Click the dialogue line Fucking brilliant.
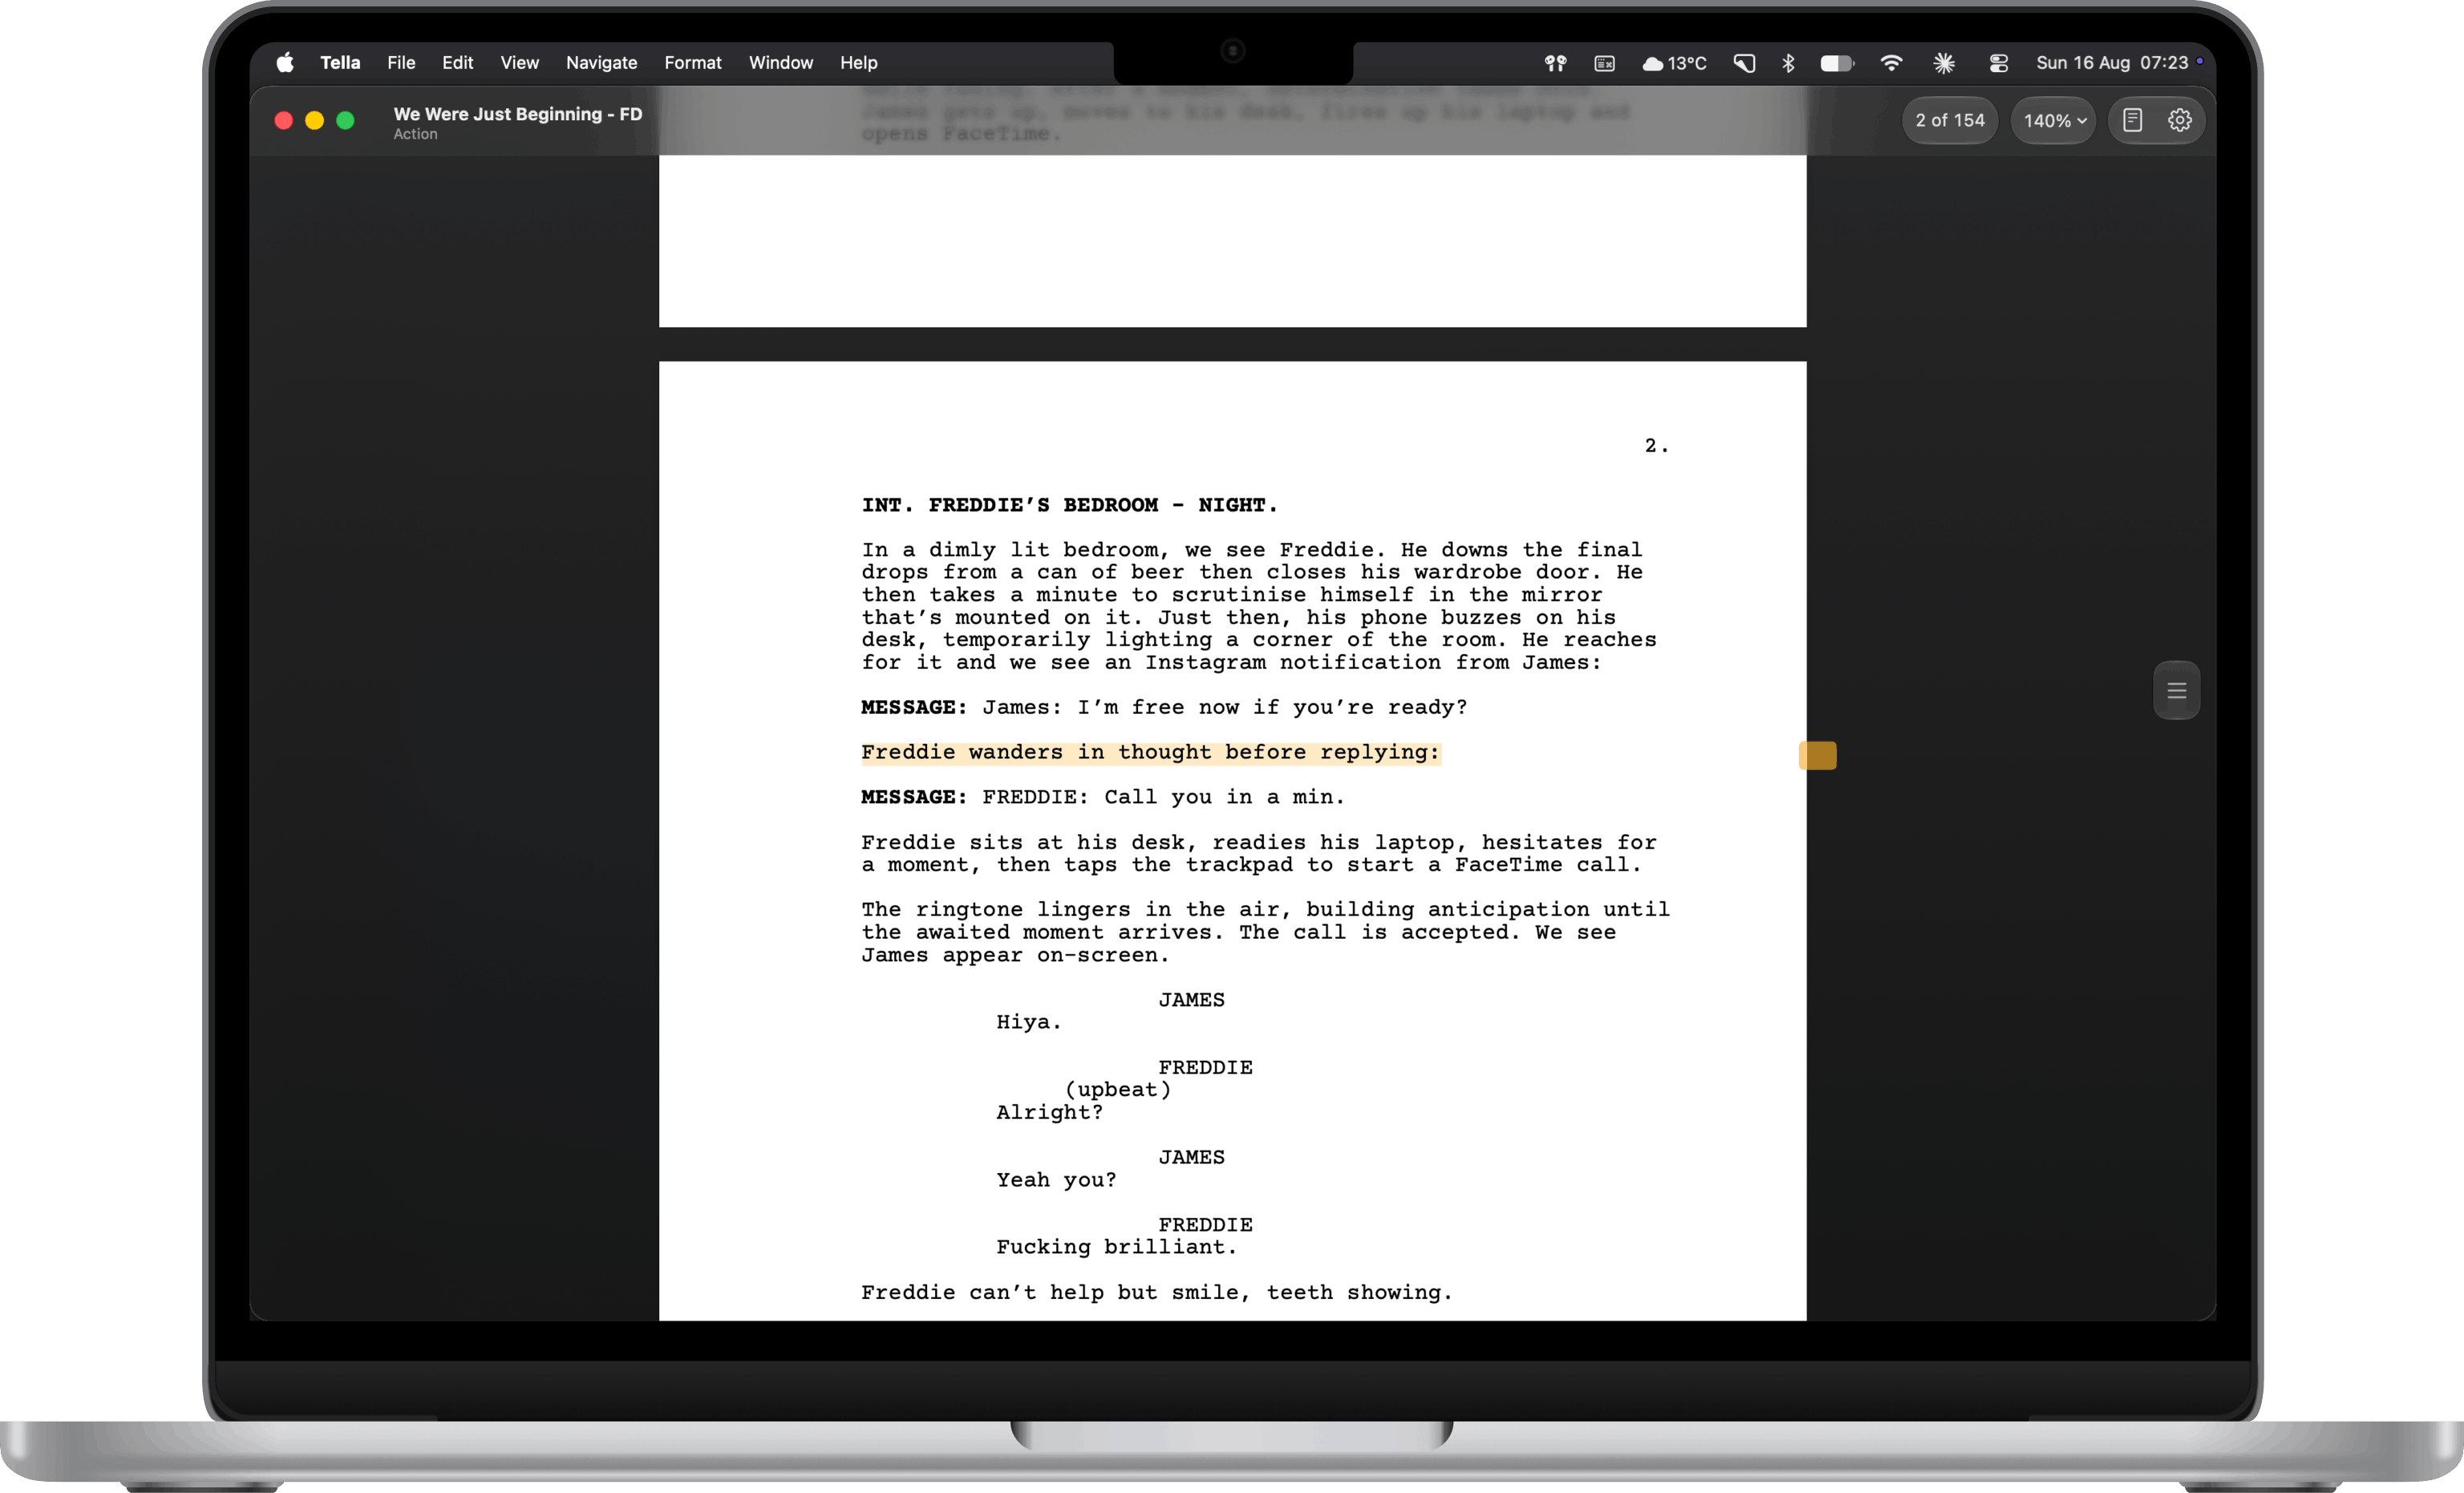Viewport: 2464px width, 1493px height. [x=1116, y=1247]
